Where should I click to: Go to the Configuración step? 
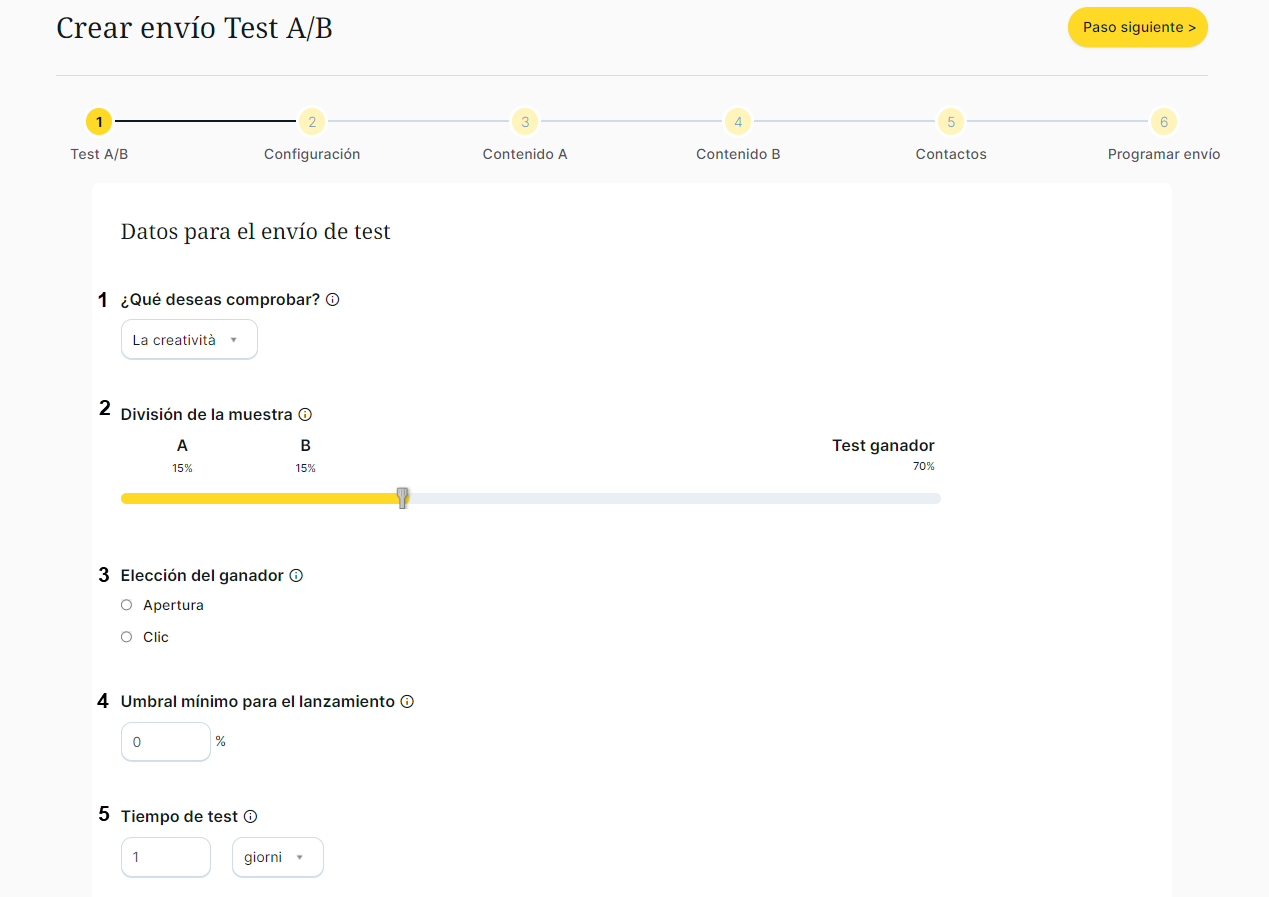(312, 122)
